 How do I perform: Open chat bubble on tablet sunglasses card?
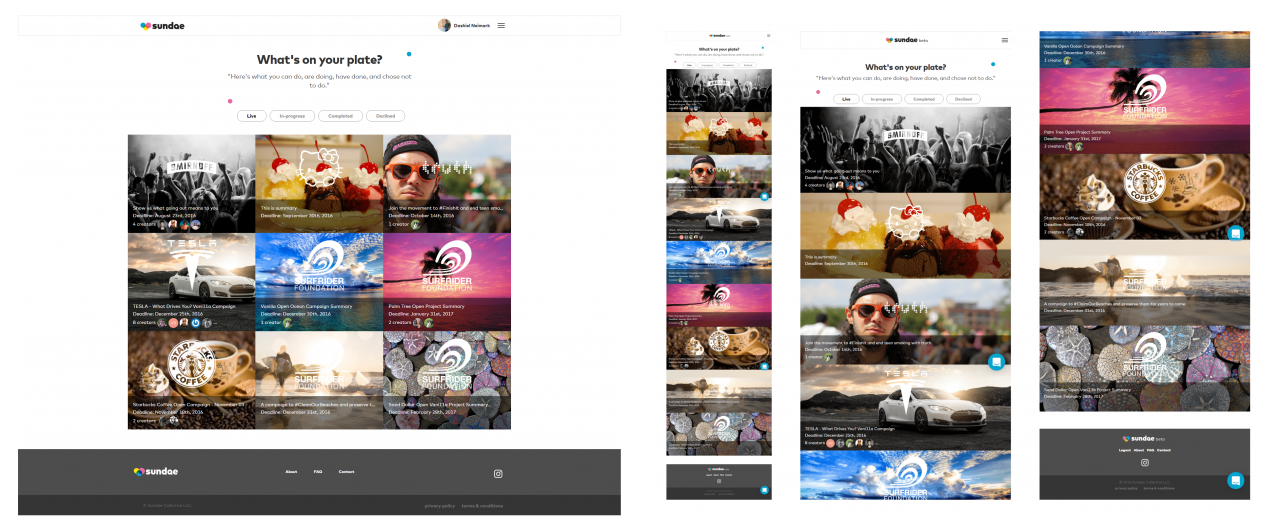tap(996, 362)
